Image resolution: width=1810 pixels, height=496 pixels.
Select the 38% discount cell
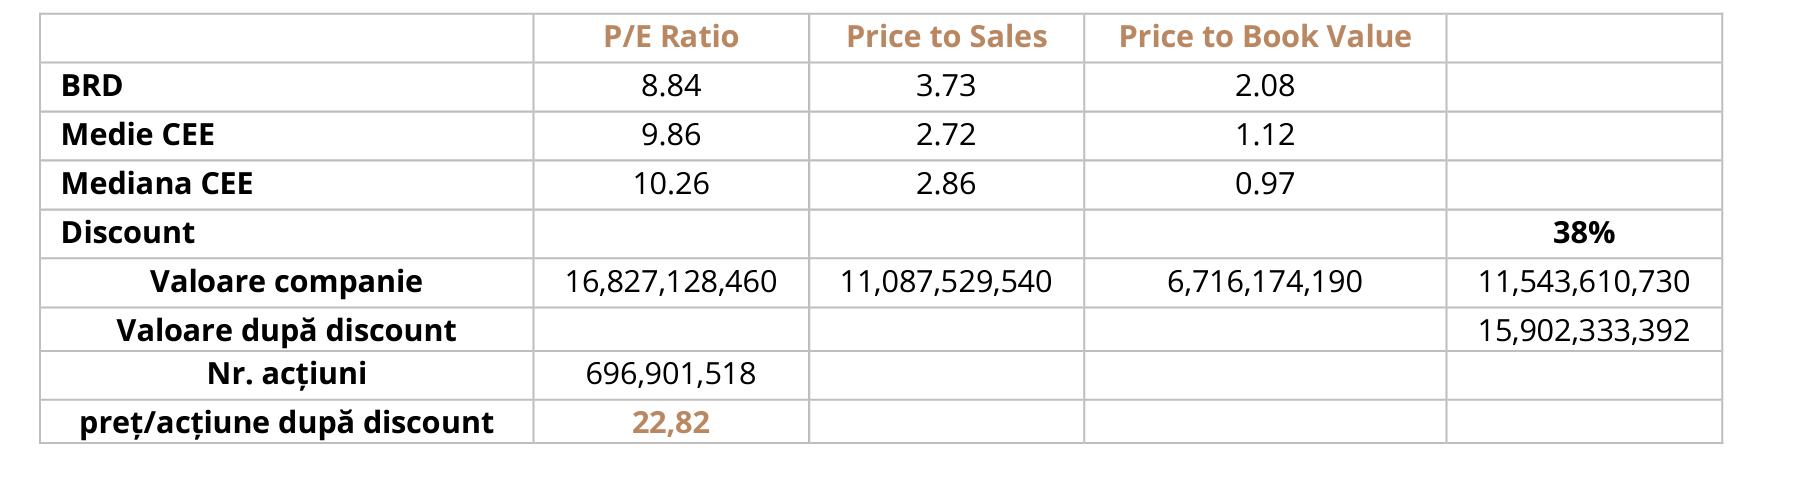pos(1584,233)
